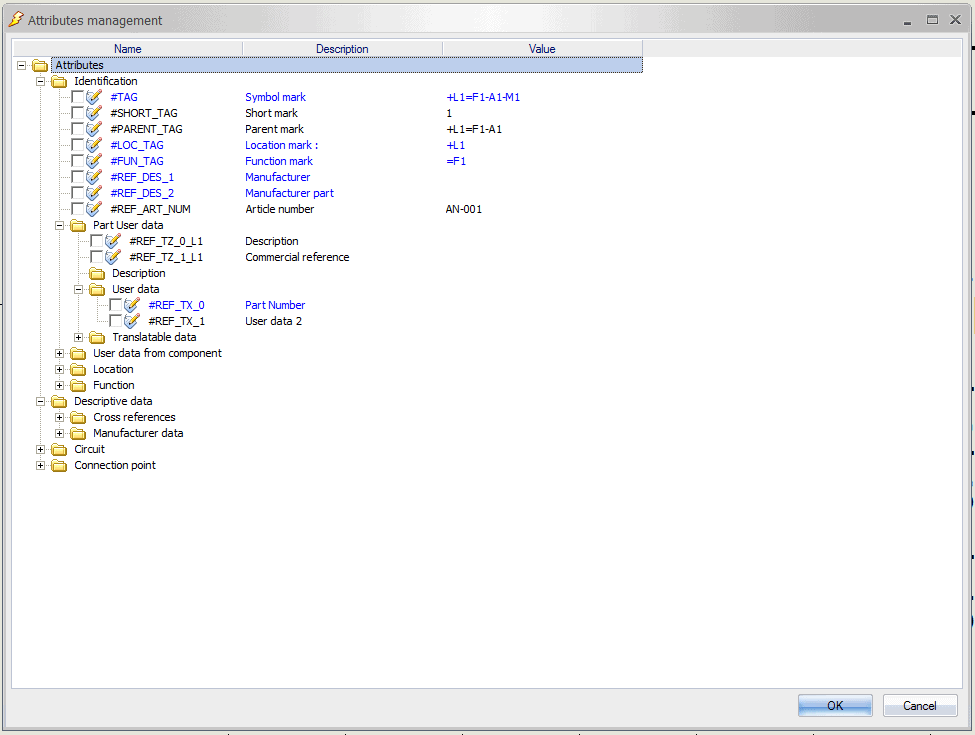
Task: Click the Manufacturer data folder icon
Action: 78,433
